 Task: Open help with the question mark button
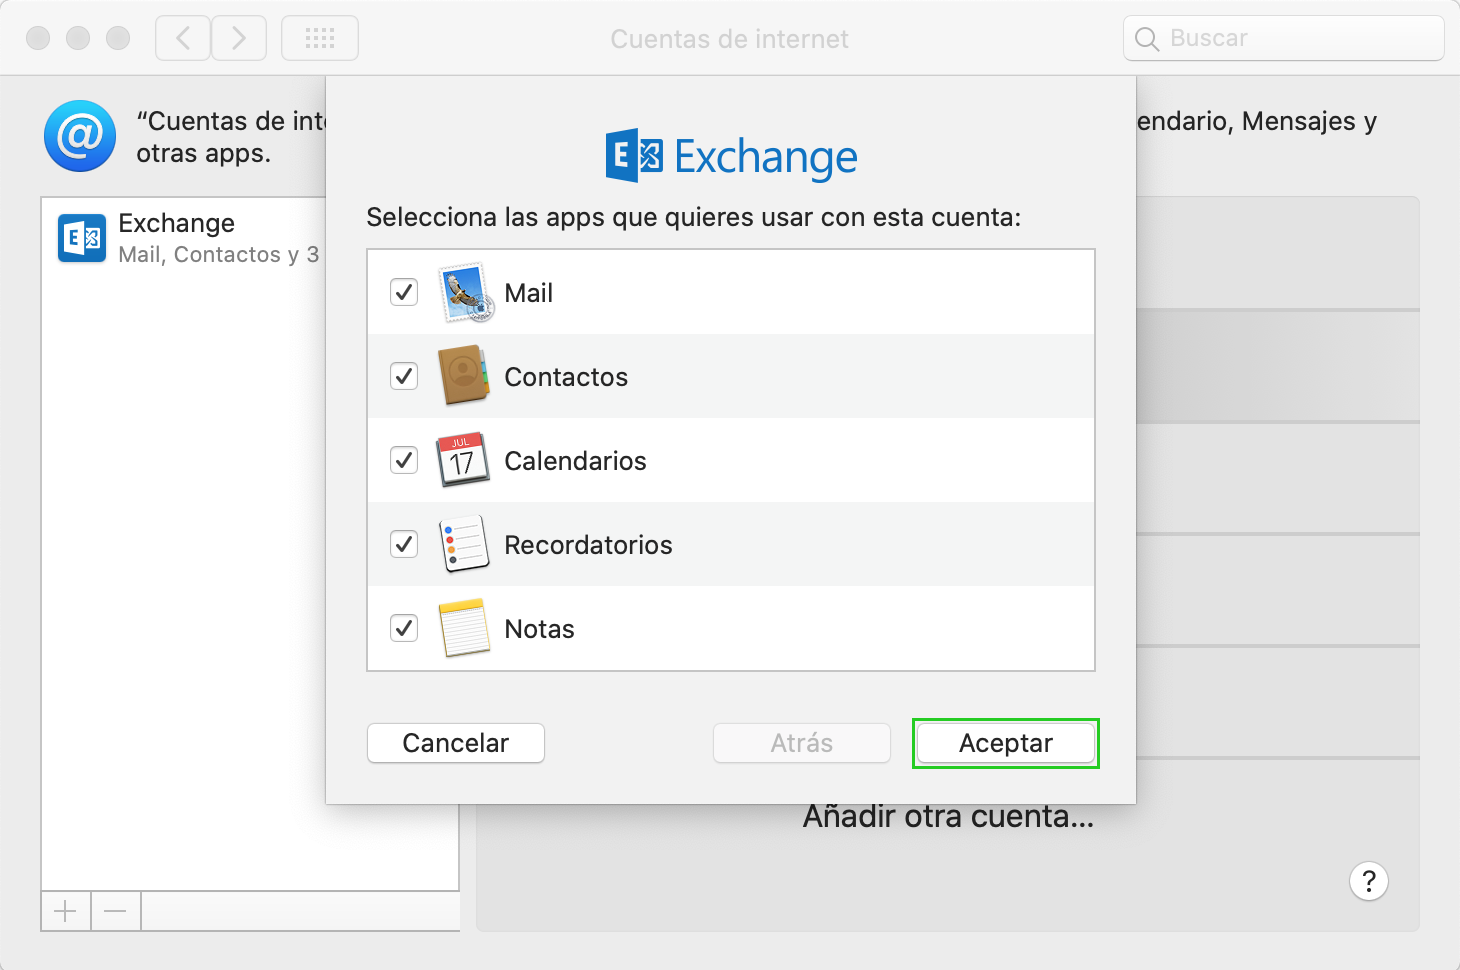[1368, 881]
